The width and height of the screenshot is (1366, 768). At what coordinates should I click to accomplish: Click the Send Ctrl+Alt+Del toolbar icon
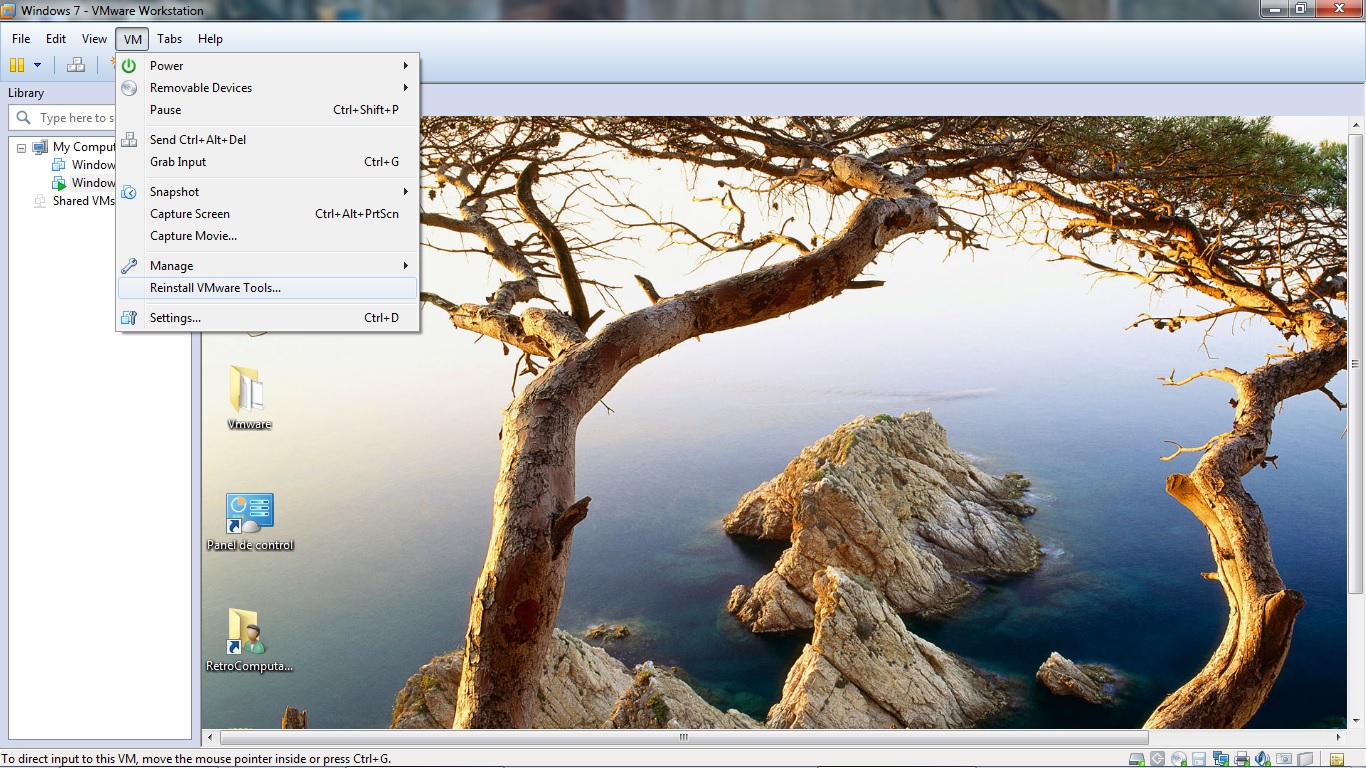click(x=76, y=65)
